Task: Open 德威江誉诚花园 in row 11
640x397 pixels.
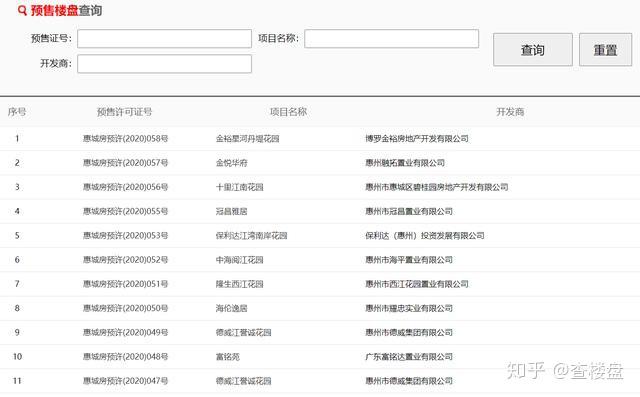Action: pyautogui.click(x=244, y=381)
